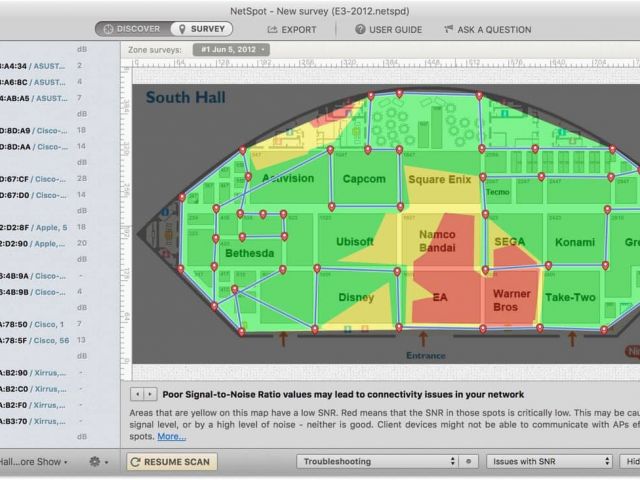
Task: Switch to DISCOVER mode
Action: [x=132, y=29]
